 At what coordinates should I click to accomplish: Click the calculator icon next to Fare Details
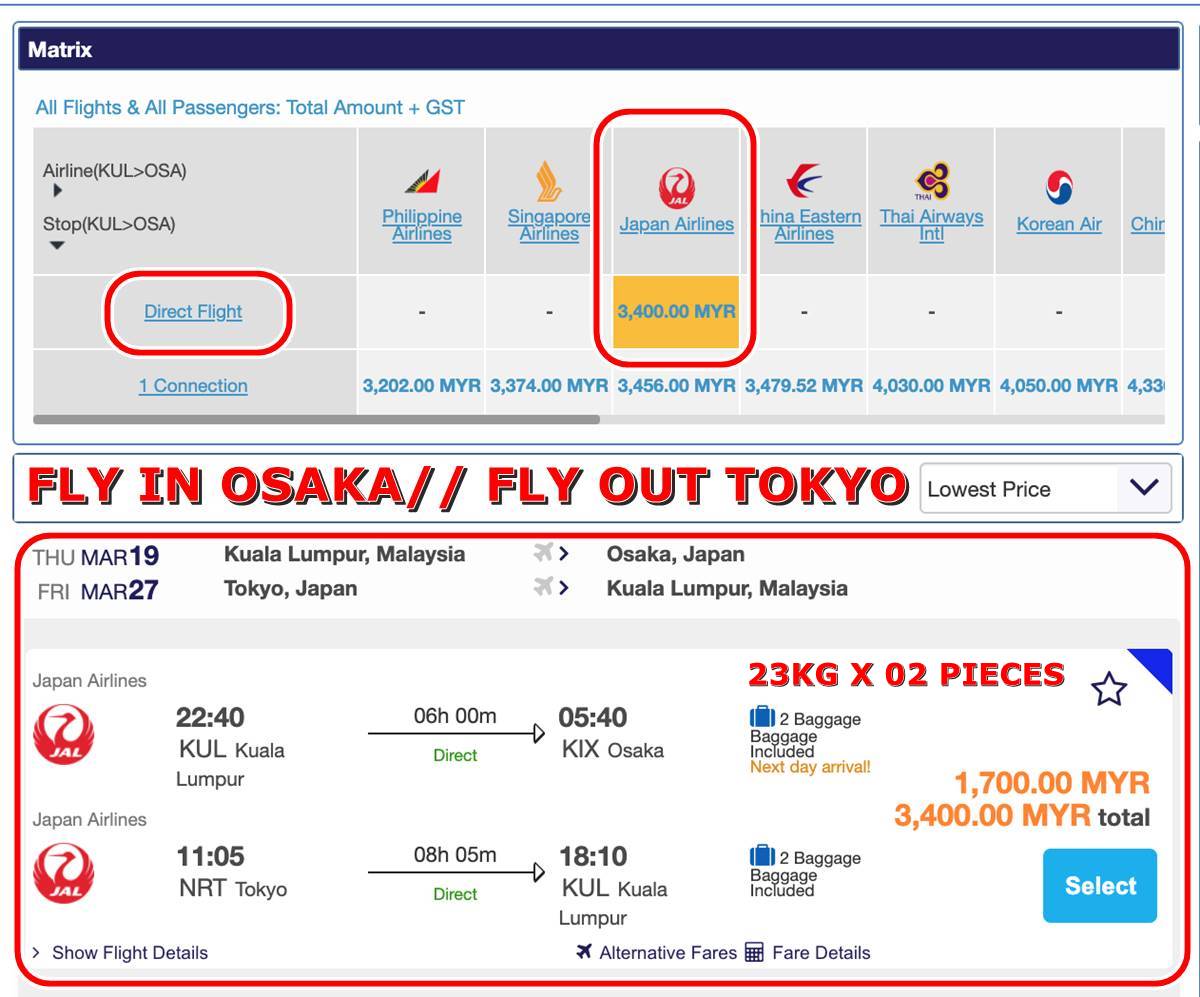755,953
